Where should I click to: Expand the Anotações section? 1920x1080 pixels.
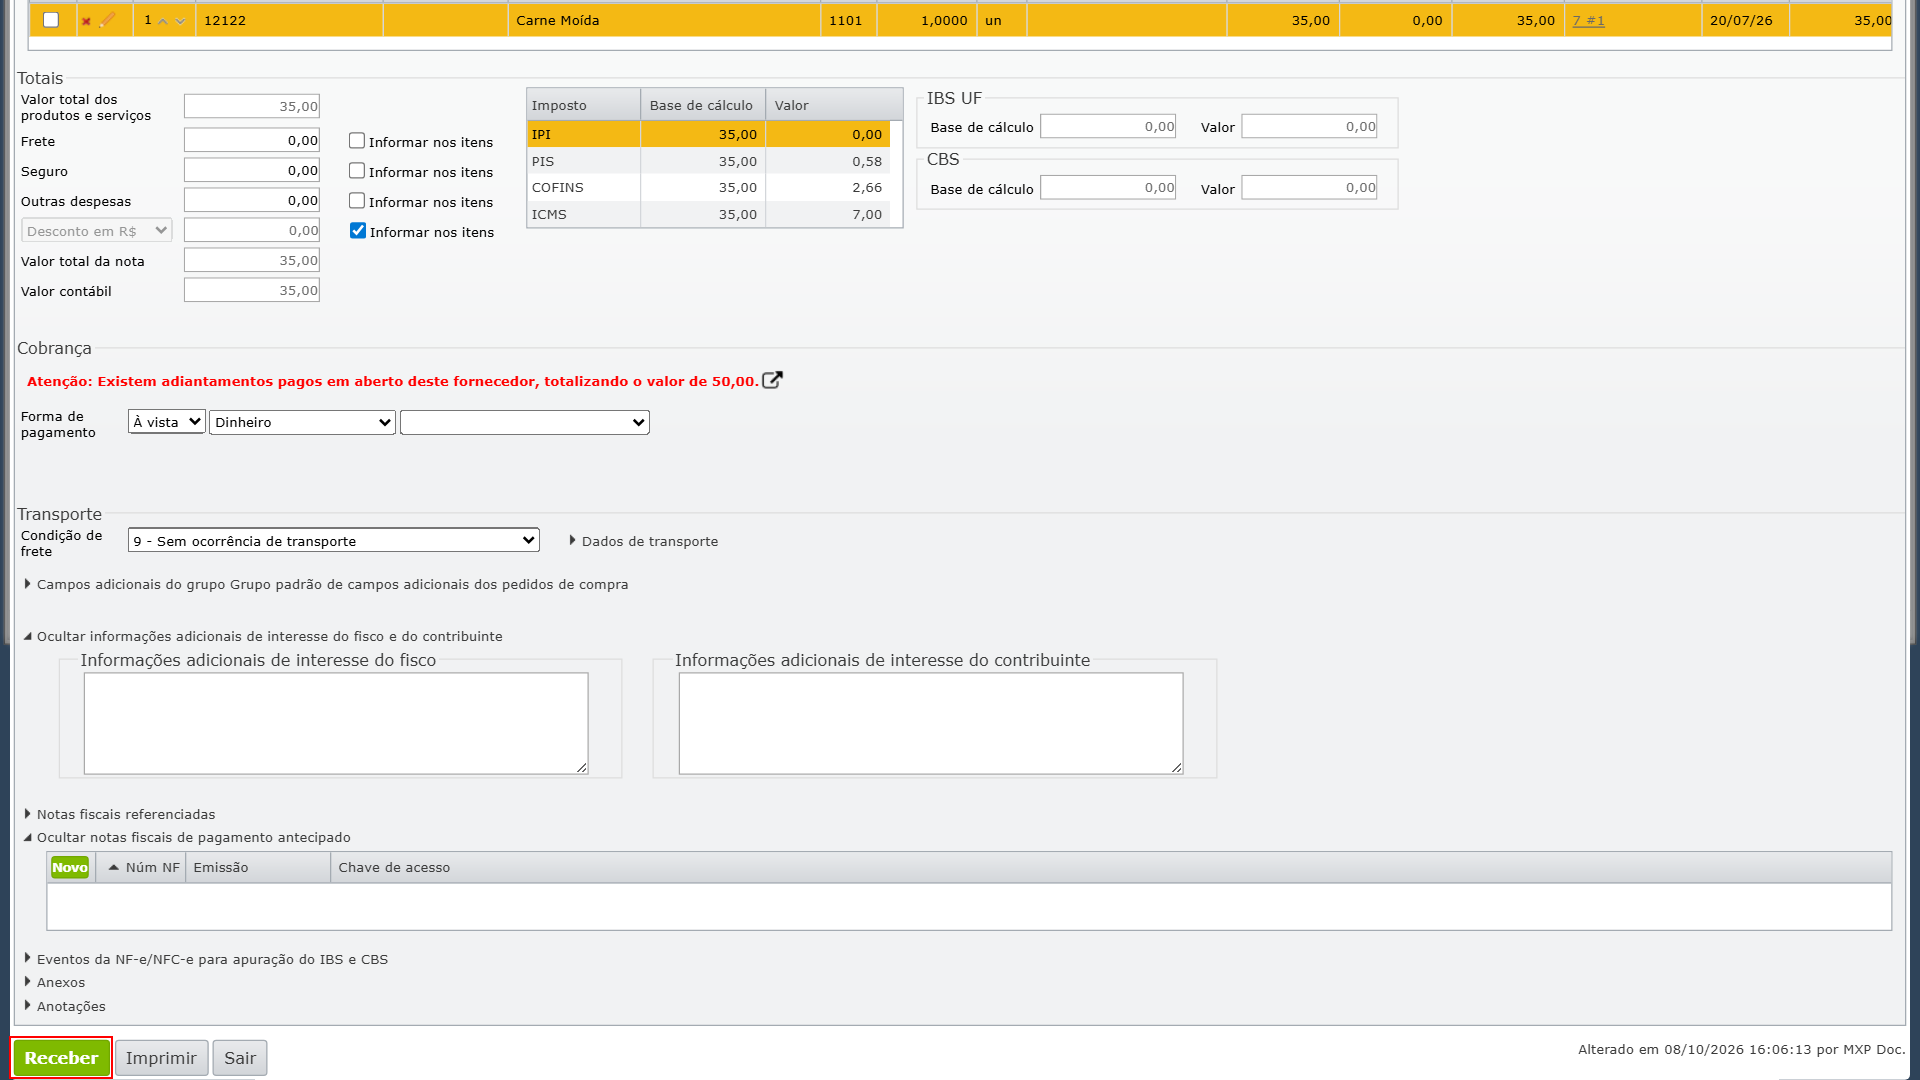coord(64,1006)
